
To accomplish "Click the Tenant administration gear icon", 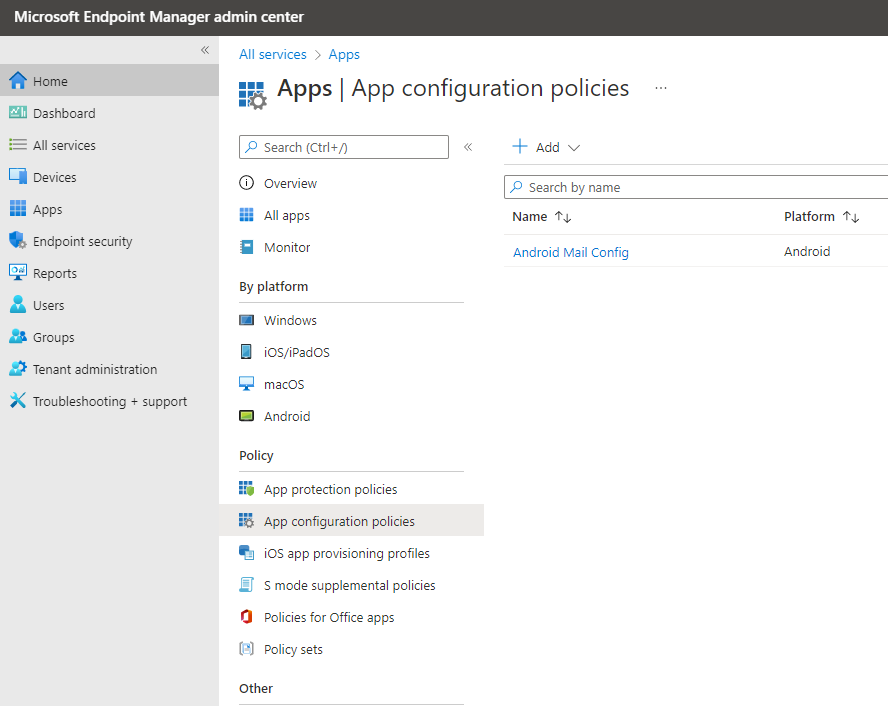I will [x=18, y=369].
